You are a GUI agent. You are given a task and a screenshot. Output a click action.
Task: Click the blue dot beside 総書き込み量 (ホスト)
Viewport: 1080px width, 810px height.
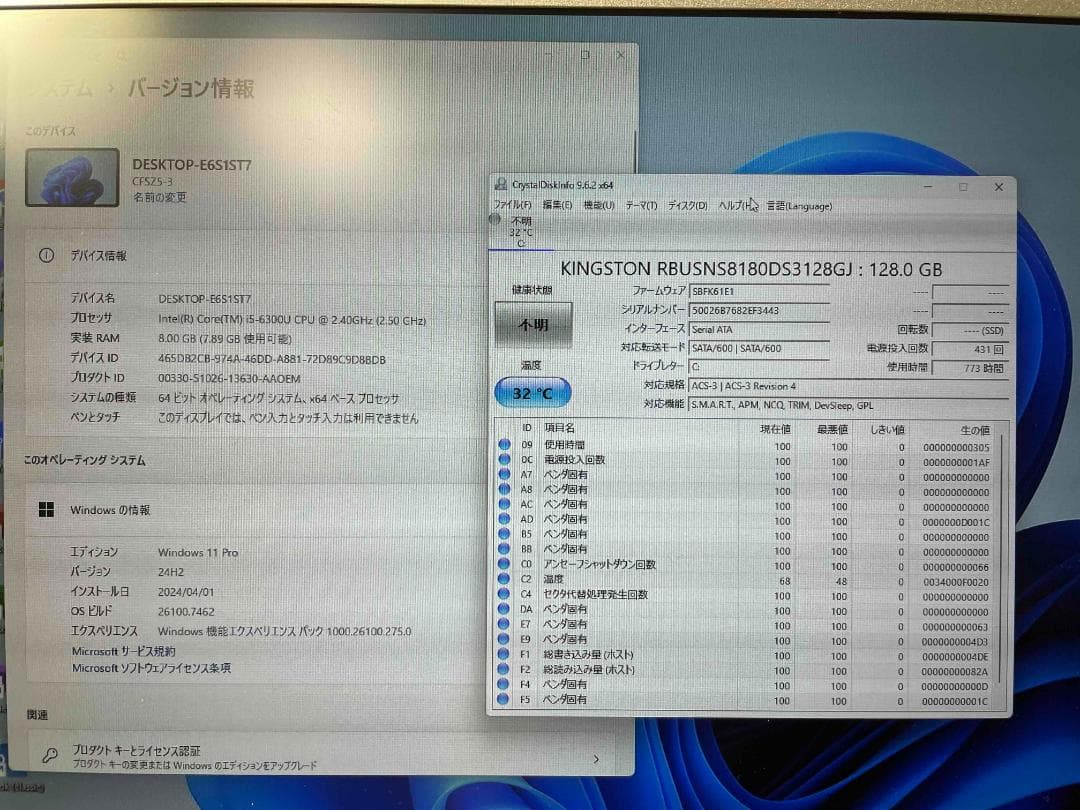point(504,654)
